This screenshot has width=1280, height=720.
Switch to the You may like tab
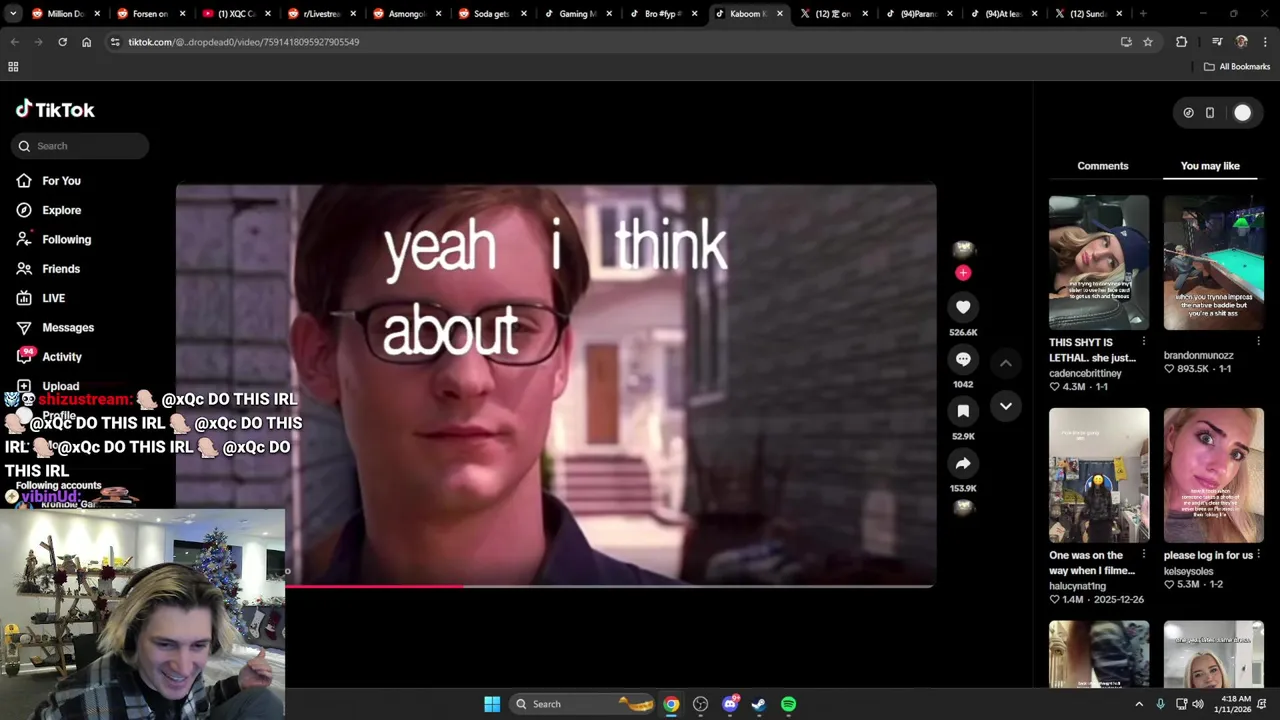(x=1210, y=166)
